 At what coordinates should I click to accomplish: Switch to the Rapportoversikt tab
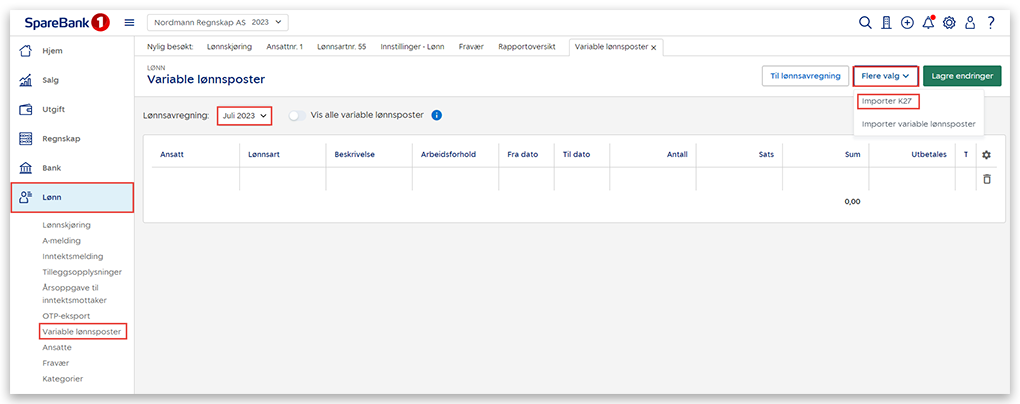coord(526,47)
